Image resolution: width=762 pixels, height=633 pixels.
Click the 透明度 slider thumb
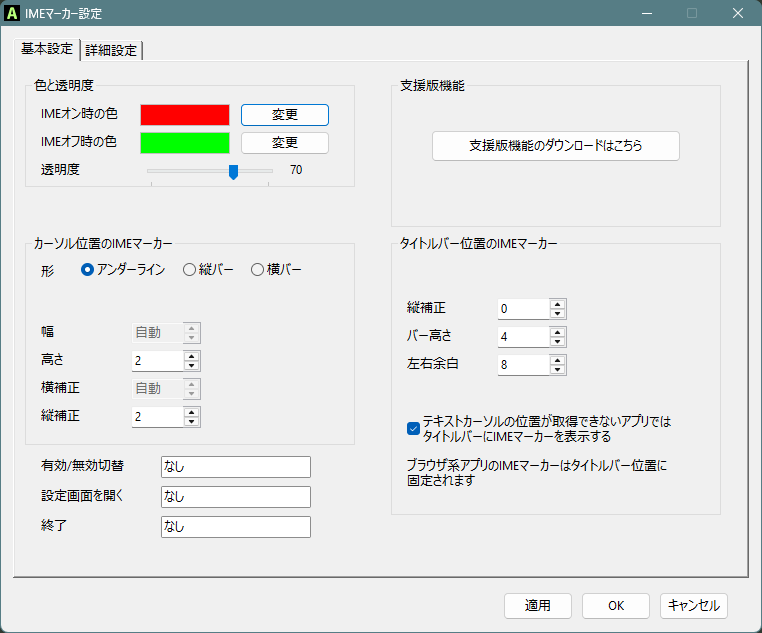click(233, 172)
